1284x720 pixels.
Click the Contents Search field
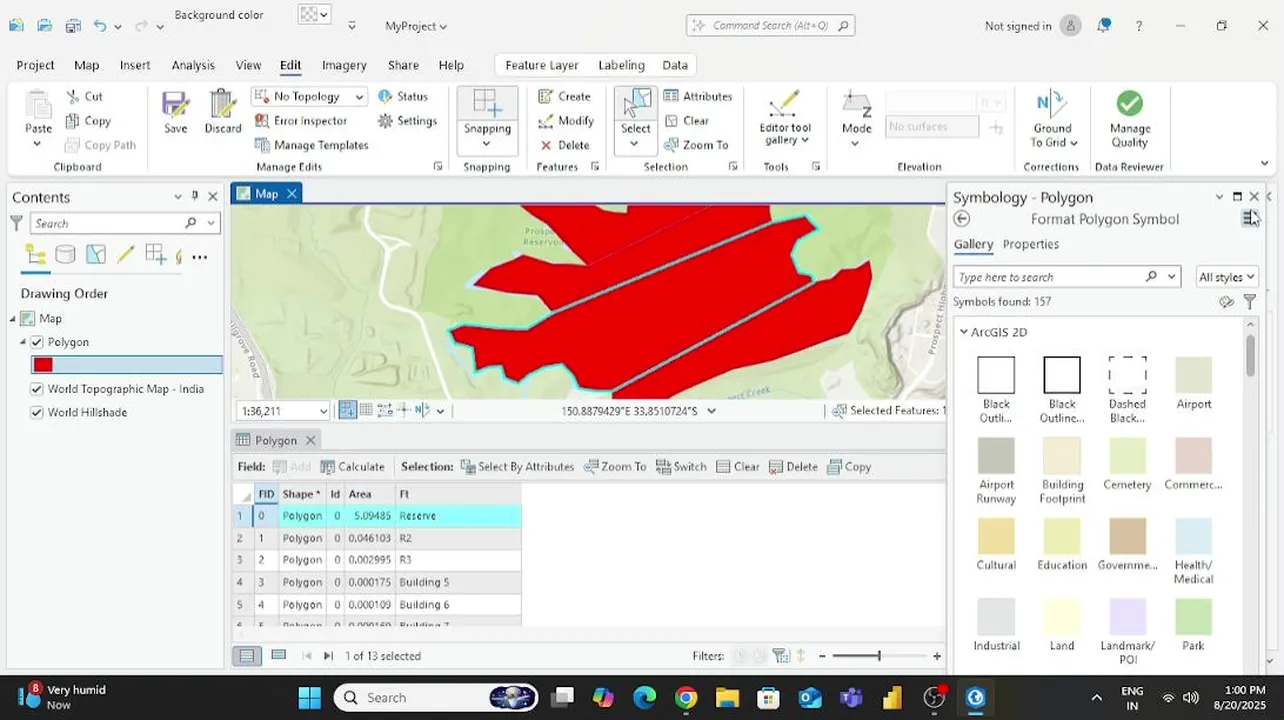[126, 223]
